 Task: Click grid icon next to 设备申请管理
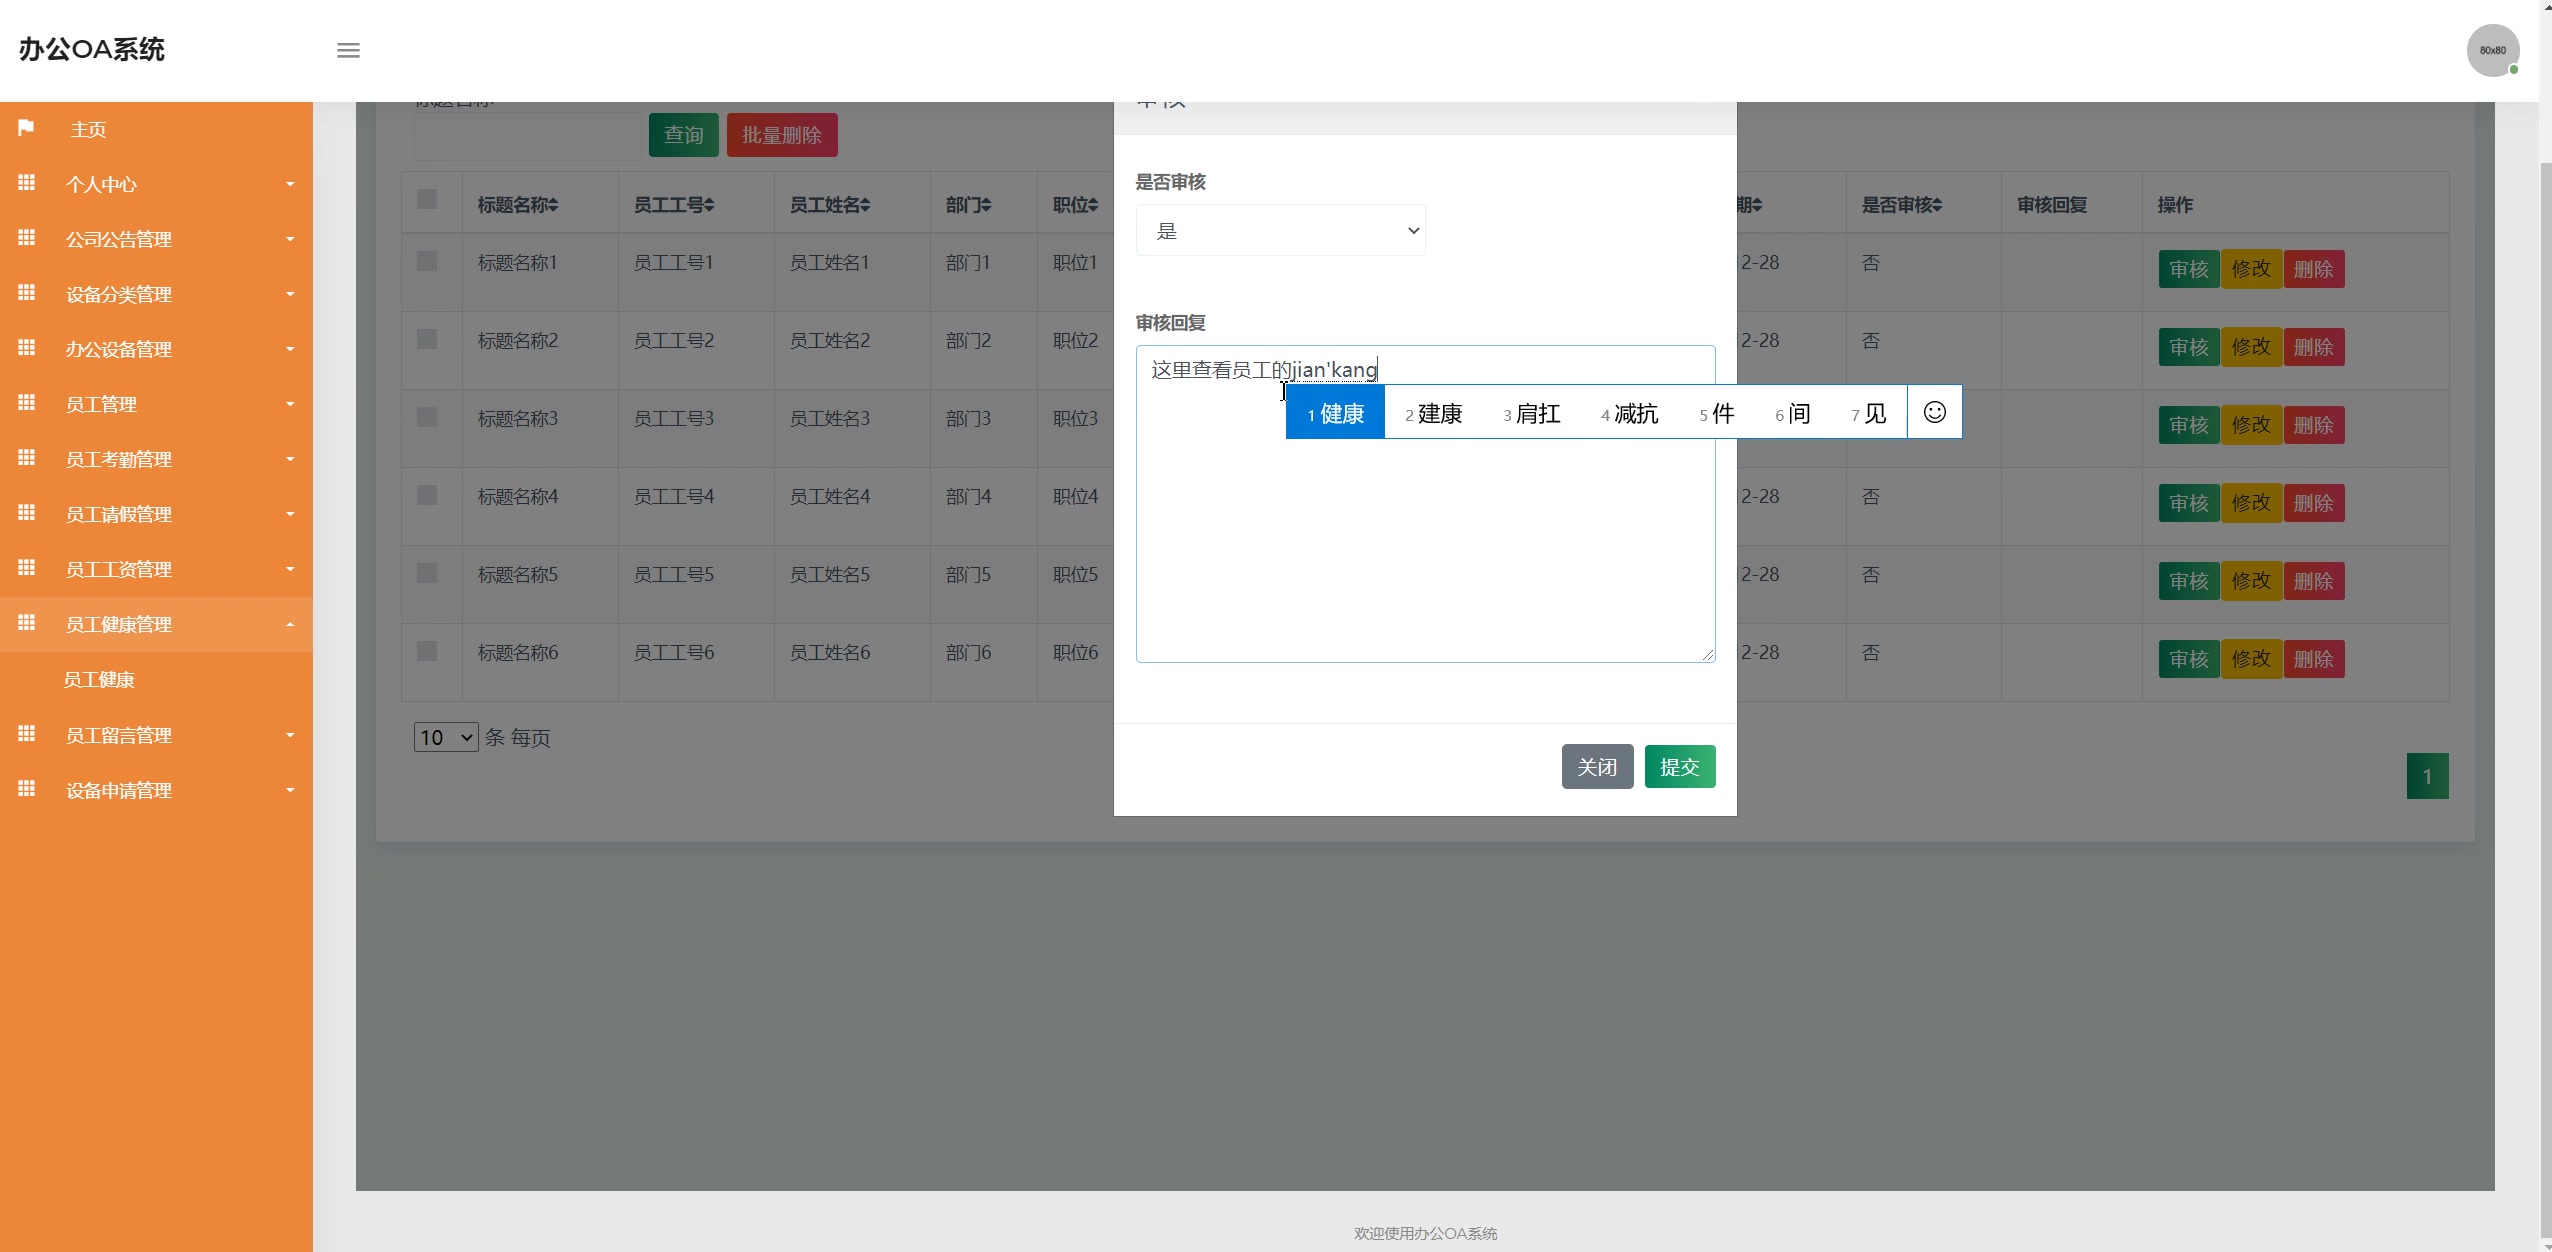(27, 789)
